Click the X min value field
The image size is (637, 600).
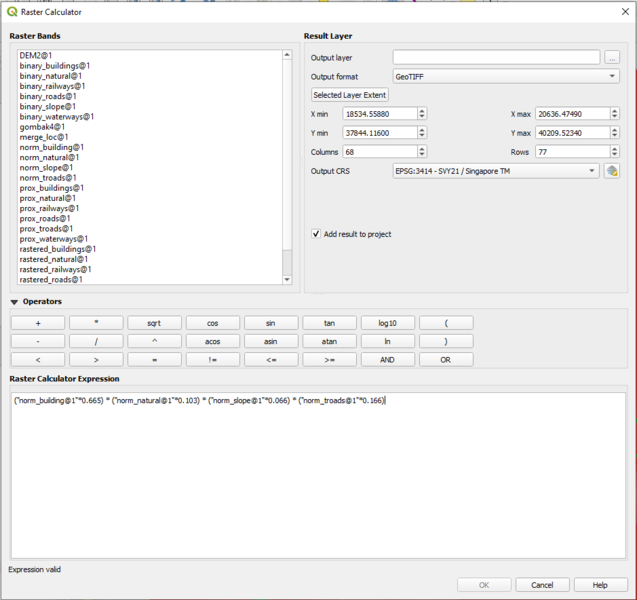click(x=380, y=114)
